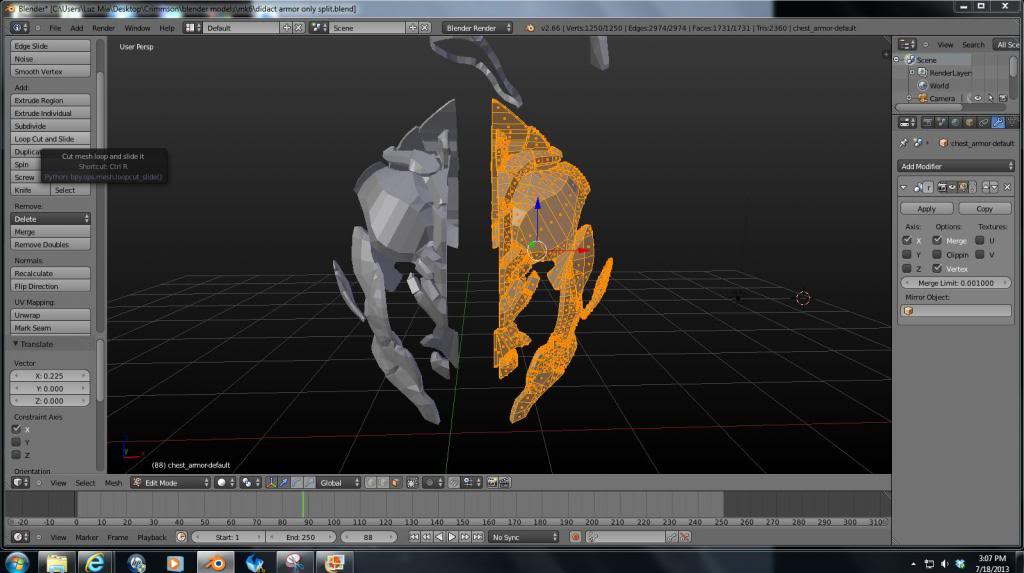The width and height of the screenshot is (1024, 573).
Task: Click the Apply modifier button
Action: pyautogui.click(x=926, y=209)
